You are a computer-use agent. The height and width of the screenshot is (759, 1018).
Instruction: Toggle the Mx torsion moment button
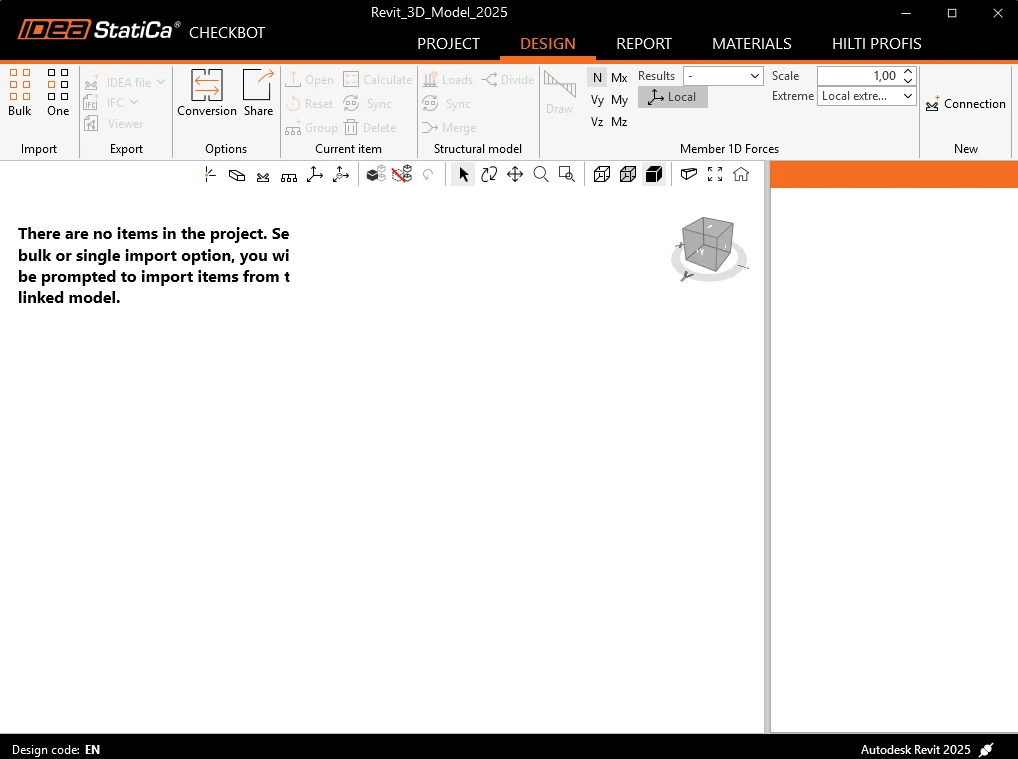coord(619,77)
